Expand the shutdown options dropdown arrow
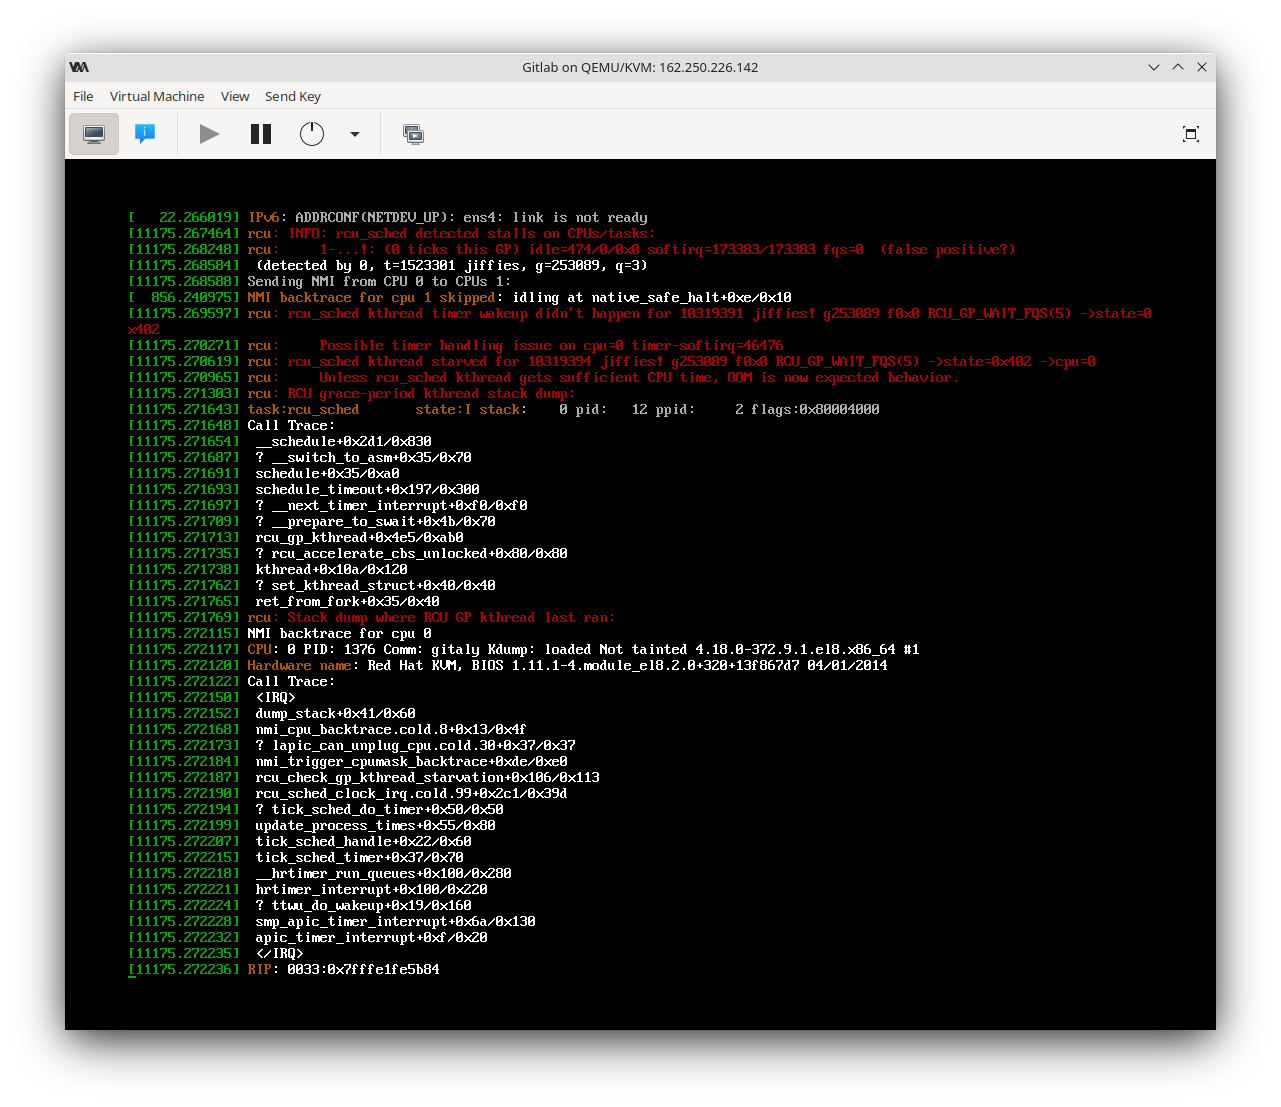Screen dimensions: 1281x1107 (x=355, y=134)
